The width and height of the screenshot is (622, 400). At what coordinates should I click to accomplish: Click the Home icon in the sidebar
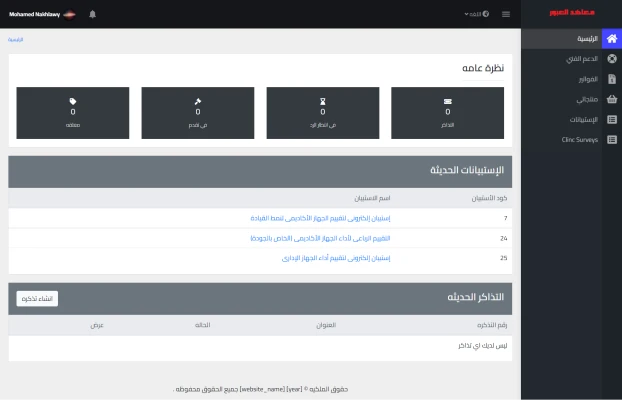[611, 39]
